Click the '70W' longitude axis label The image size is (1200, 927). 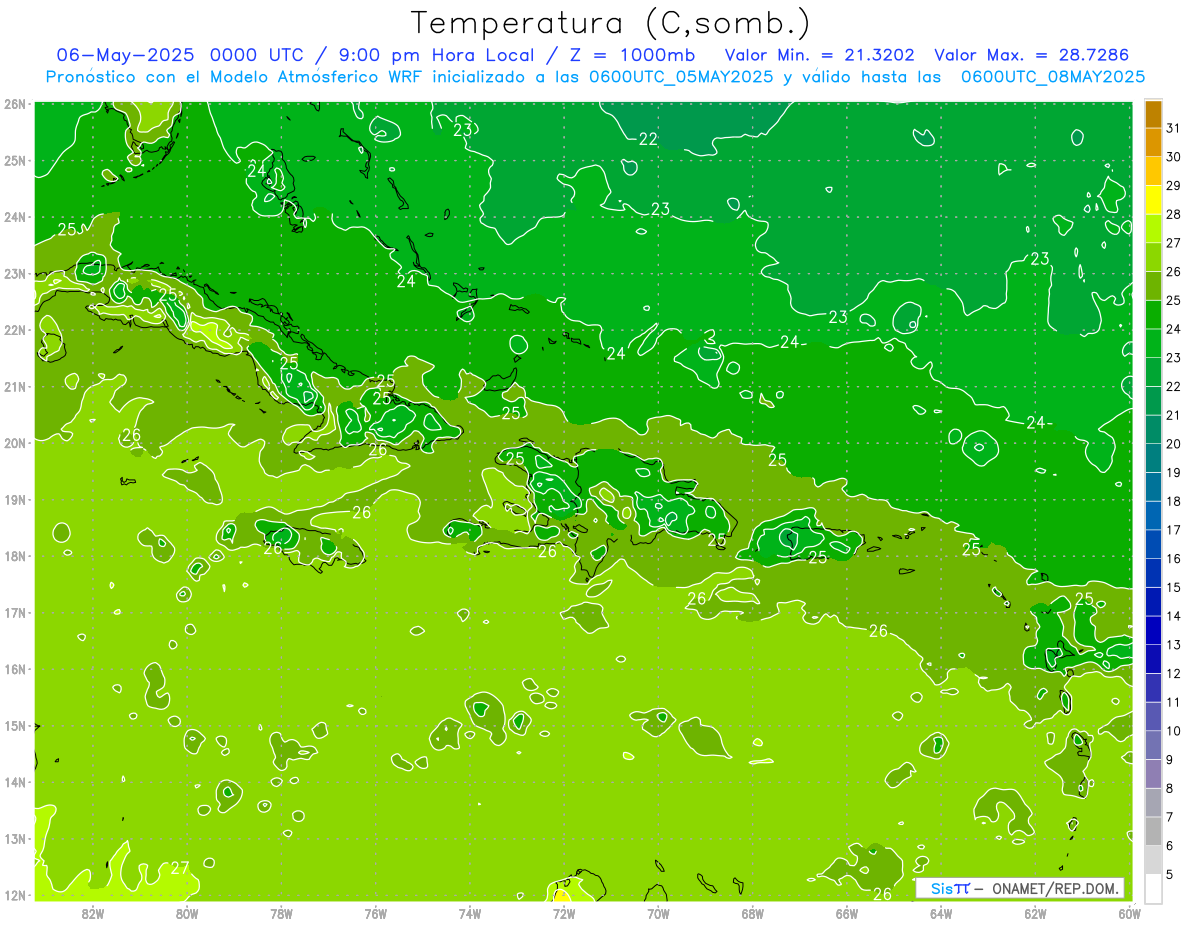click(x=658, y=913)
